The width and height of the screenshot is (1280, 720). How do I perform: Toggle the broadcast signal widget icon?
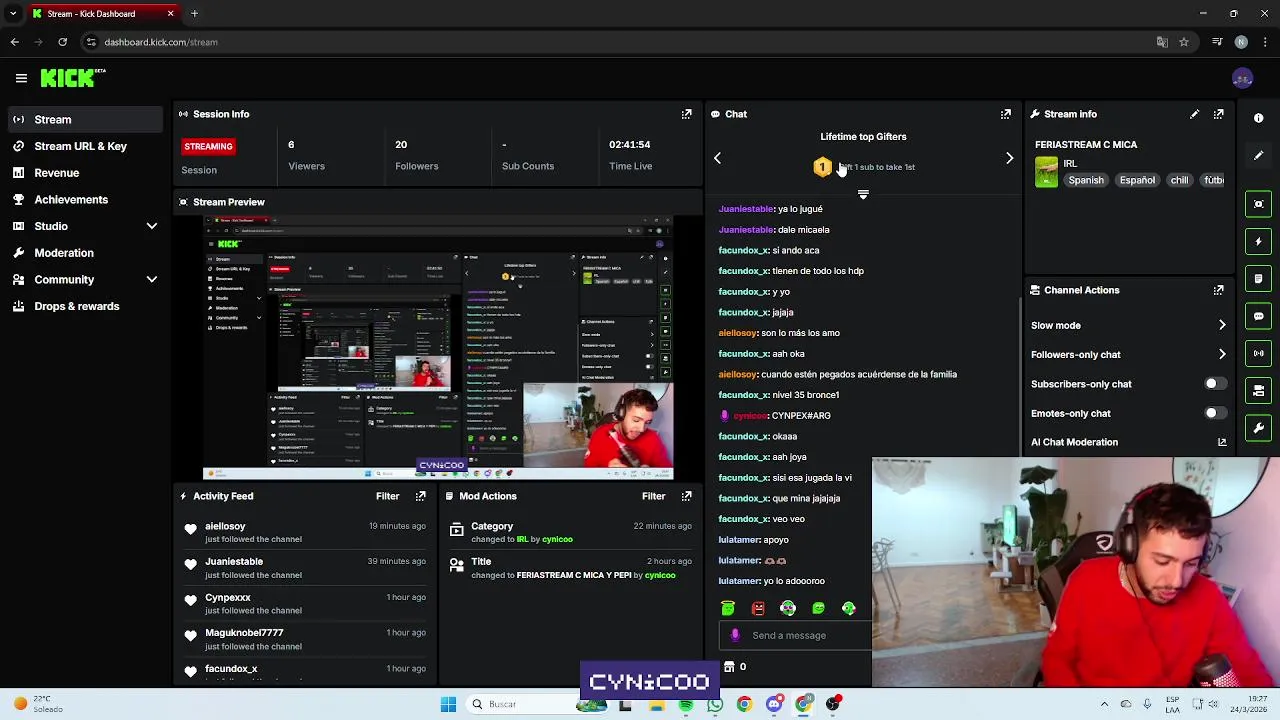click(x=1258, y=353)
